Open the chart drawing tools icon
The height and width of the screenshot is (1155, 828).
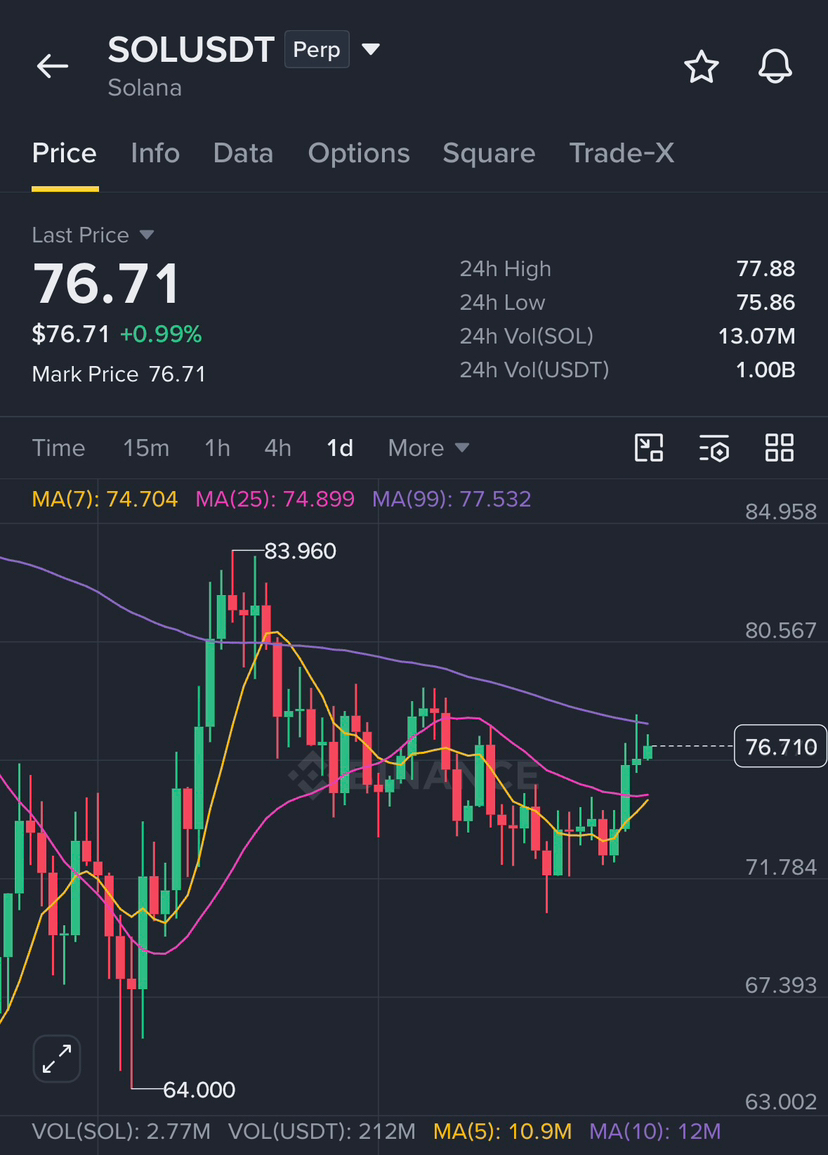click(649, 448)
